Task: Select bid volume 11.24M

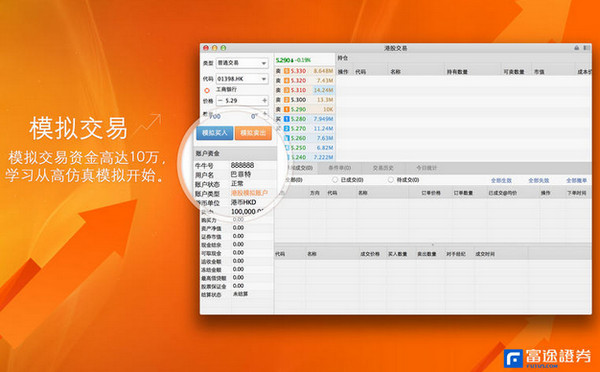Action: tap(323, 129)
